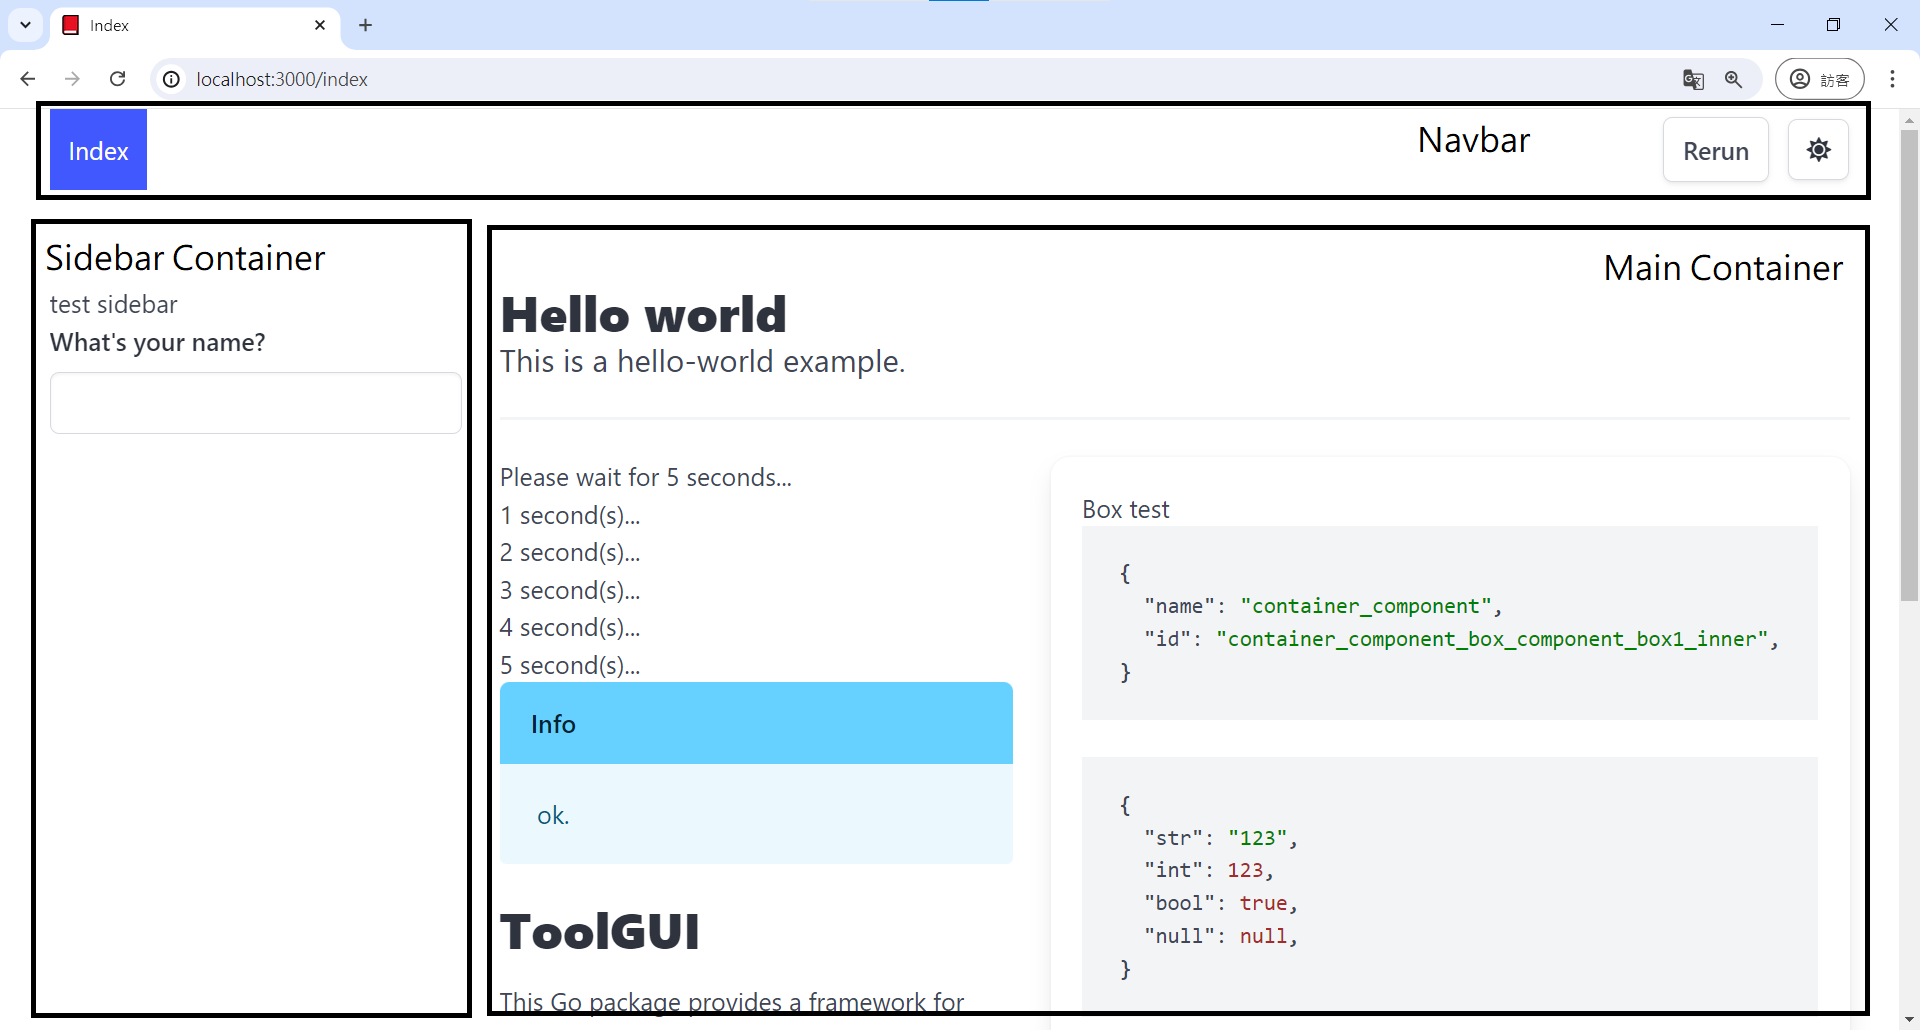Select the Index browser tab
The image size is (1920, 1030).
pos(195,25)
